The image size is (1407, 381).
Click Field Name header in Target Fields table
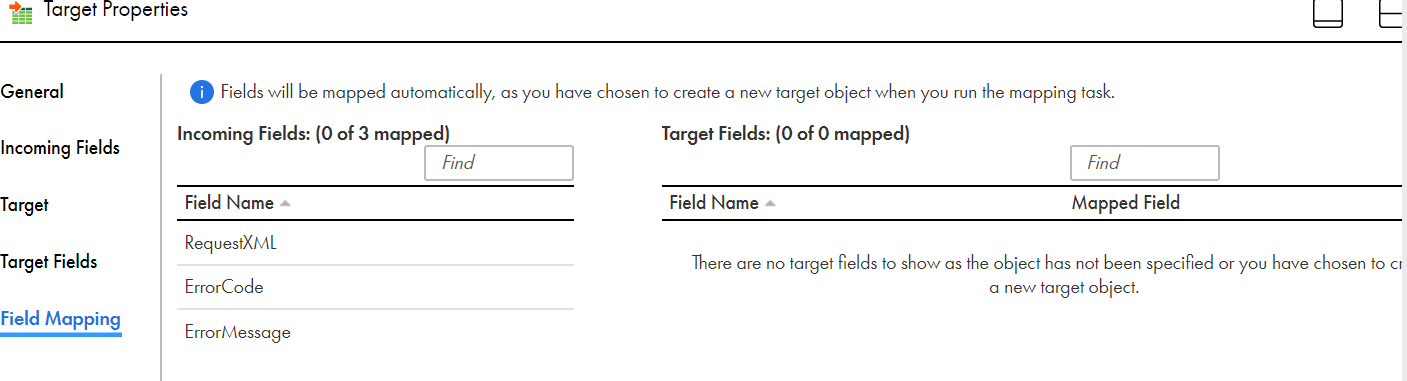(714, 203)
